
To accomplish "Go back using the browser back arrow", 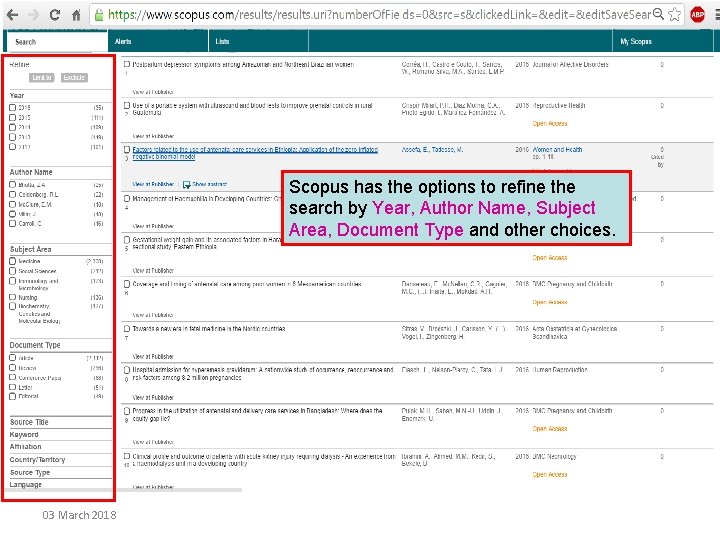I will (12, 15).
